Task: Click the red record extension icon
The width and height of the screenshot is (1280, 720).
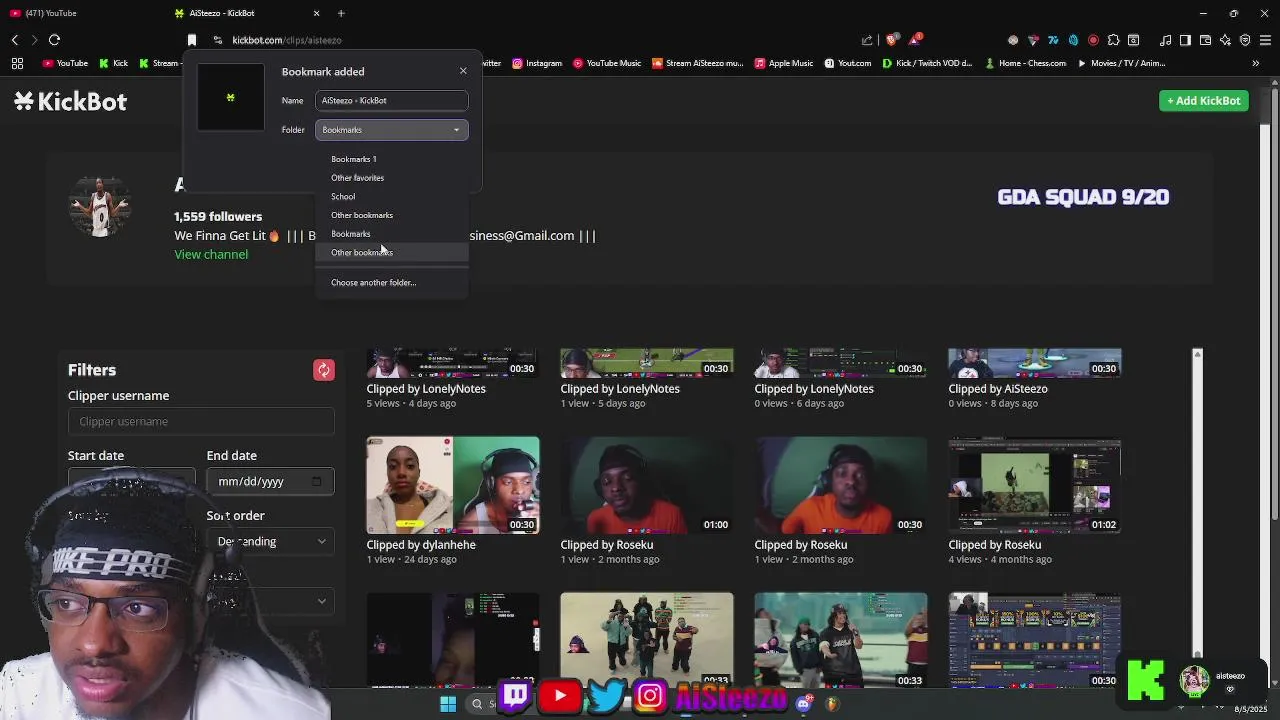Action: pyautogui.click(x=1093, y=40)
